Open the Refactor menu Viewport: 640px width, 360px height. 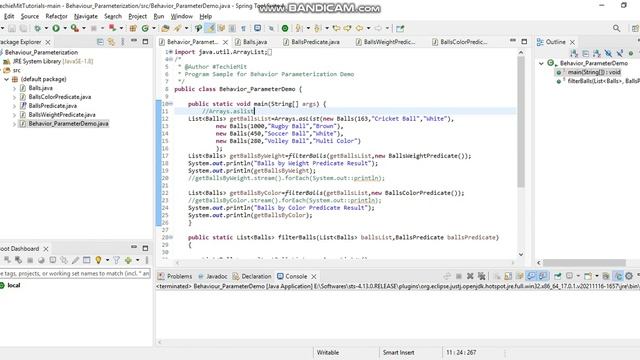point(56,16)
